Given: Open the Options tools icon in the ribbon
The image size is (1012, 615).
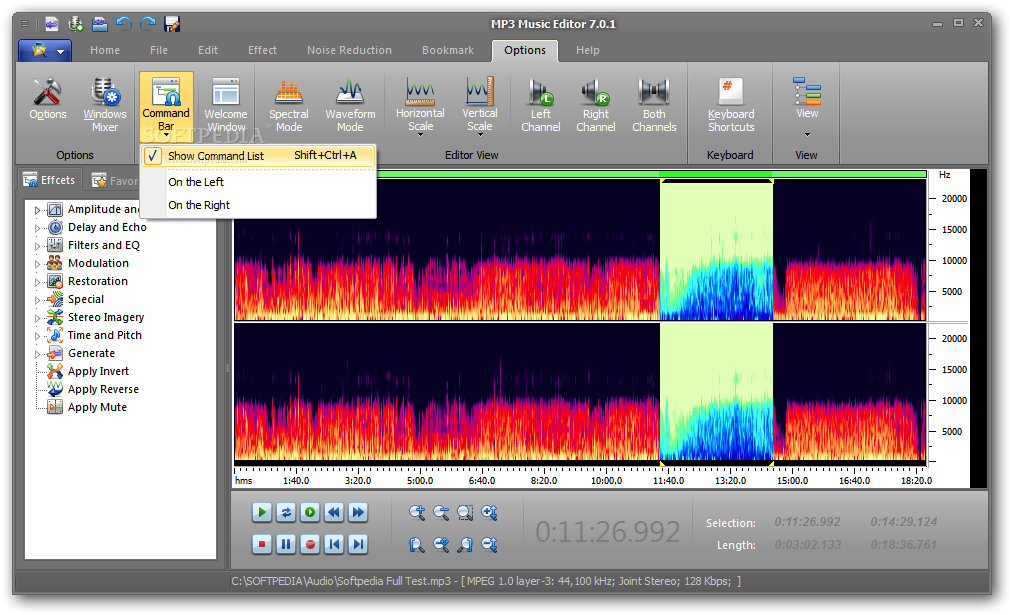Looking at the screenshot, I should (48, 99).
